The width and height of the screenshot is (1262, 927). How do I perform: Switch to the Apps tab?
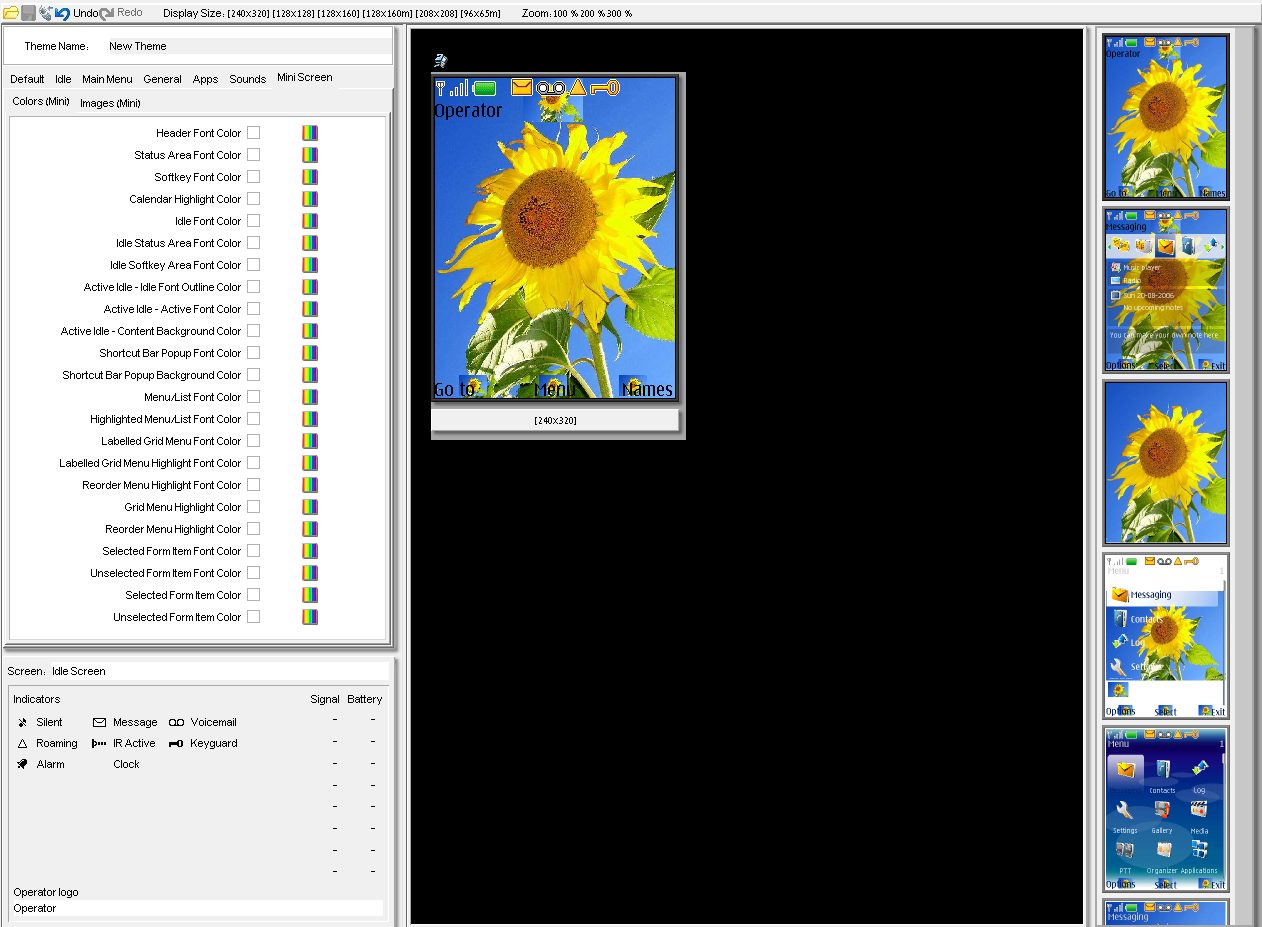pos(205,79)
